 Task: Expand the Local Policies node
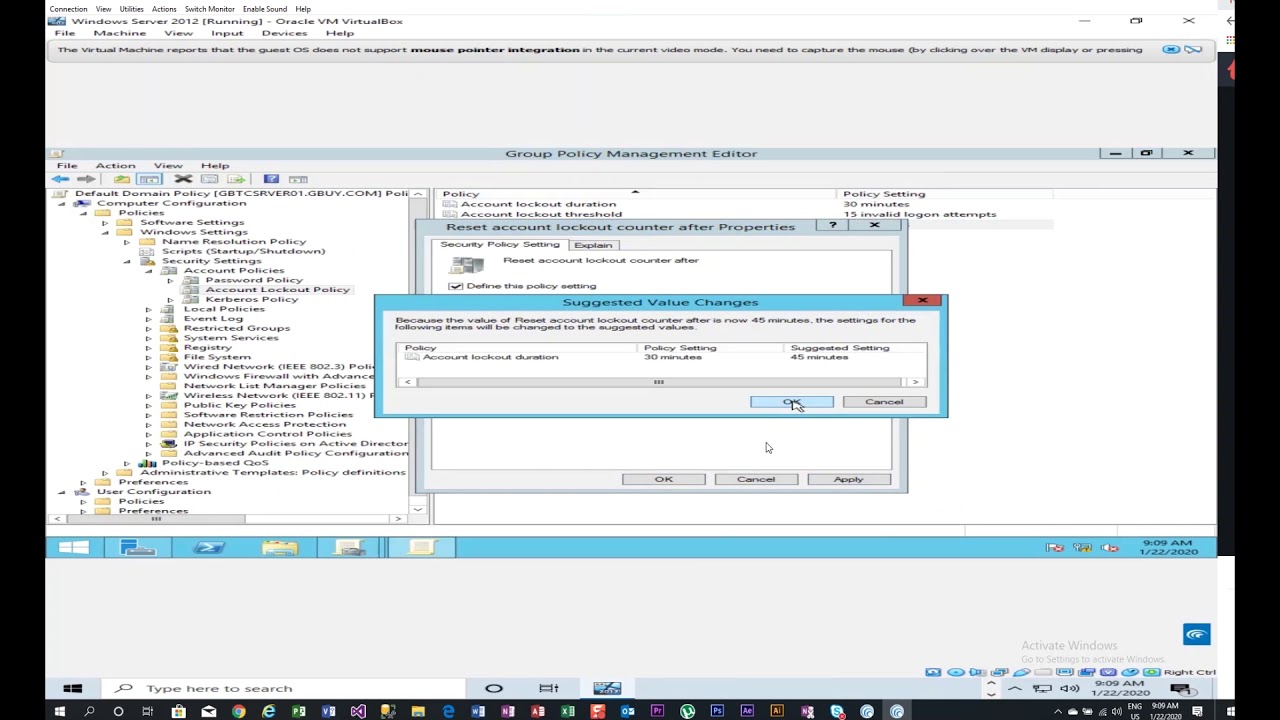click(148, 309)
